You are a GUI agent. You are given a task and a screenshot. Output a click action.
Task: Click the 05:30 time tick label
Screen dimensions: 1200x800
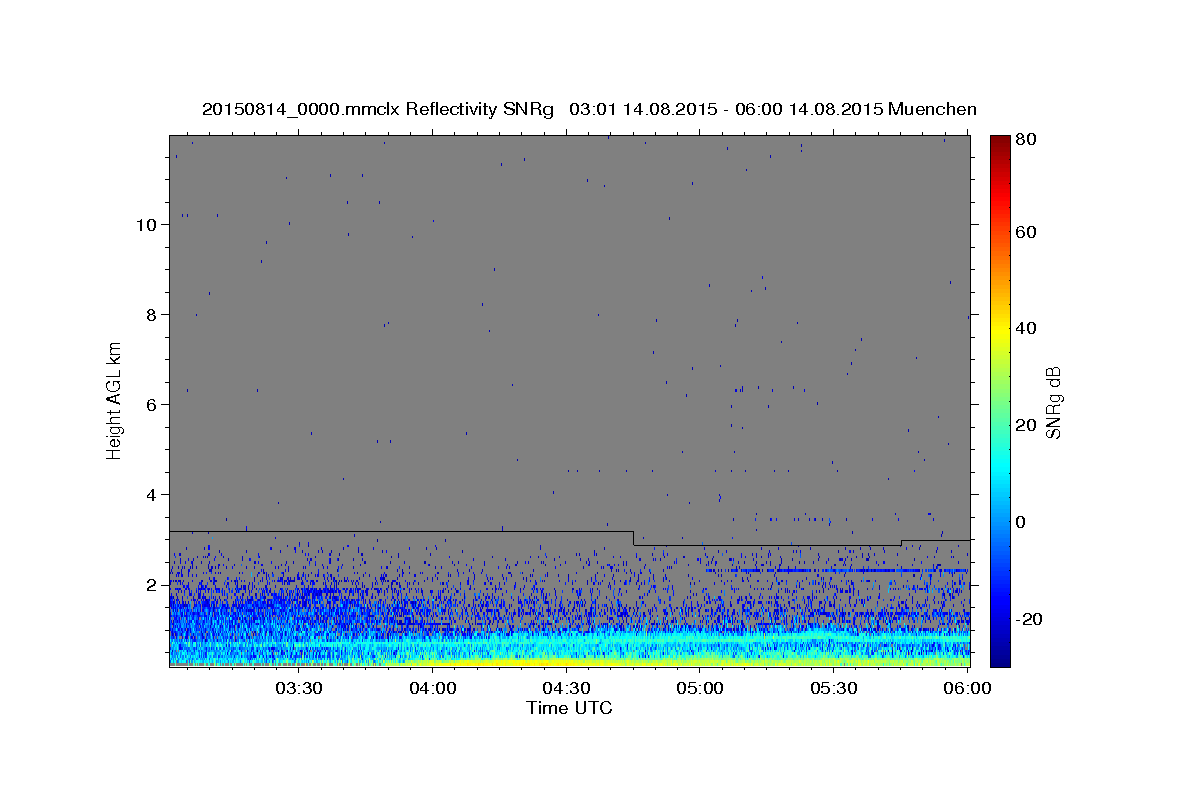[x=833, y=689]
